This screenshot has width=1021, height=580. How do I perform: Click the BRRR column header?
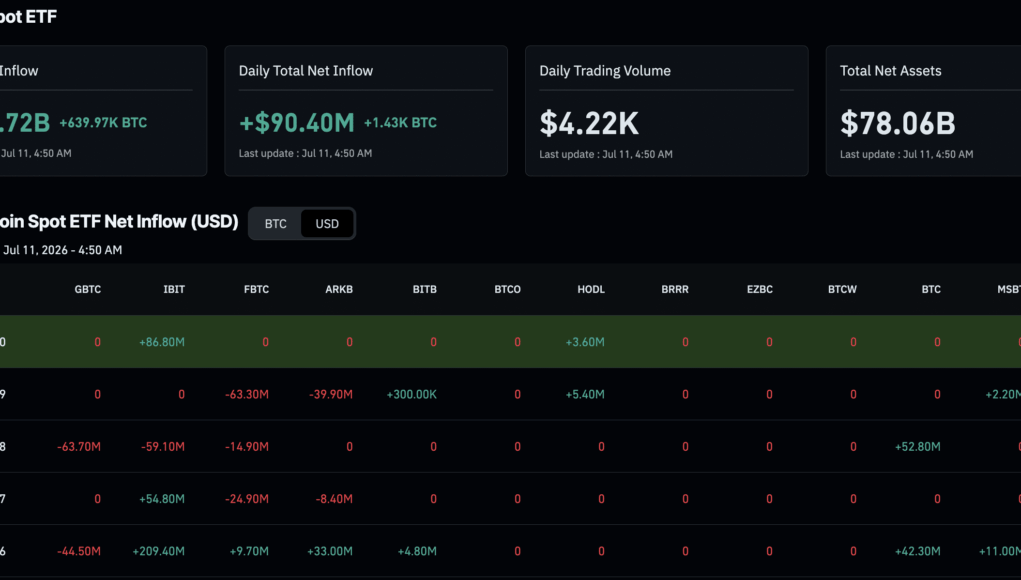(x=675, y=290)
